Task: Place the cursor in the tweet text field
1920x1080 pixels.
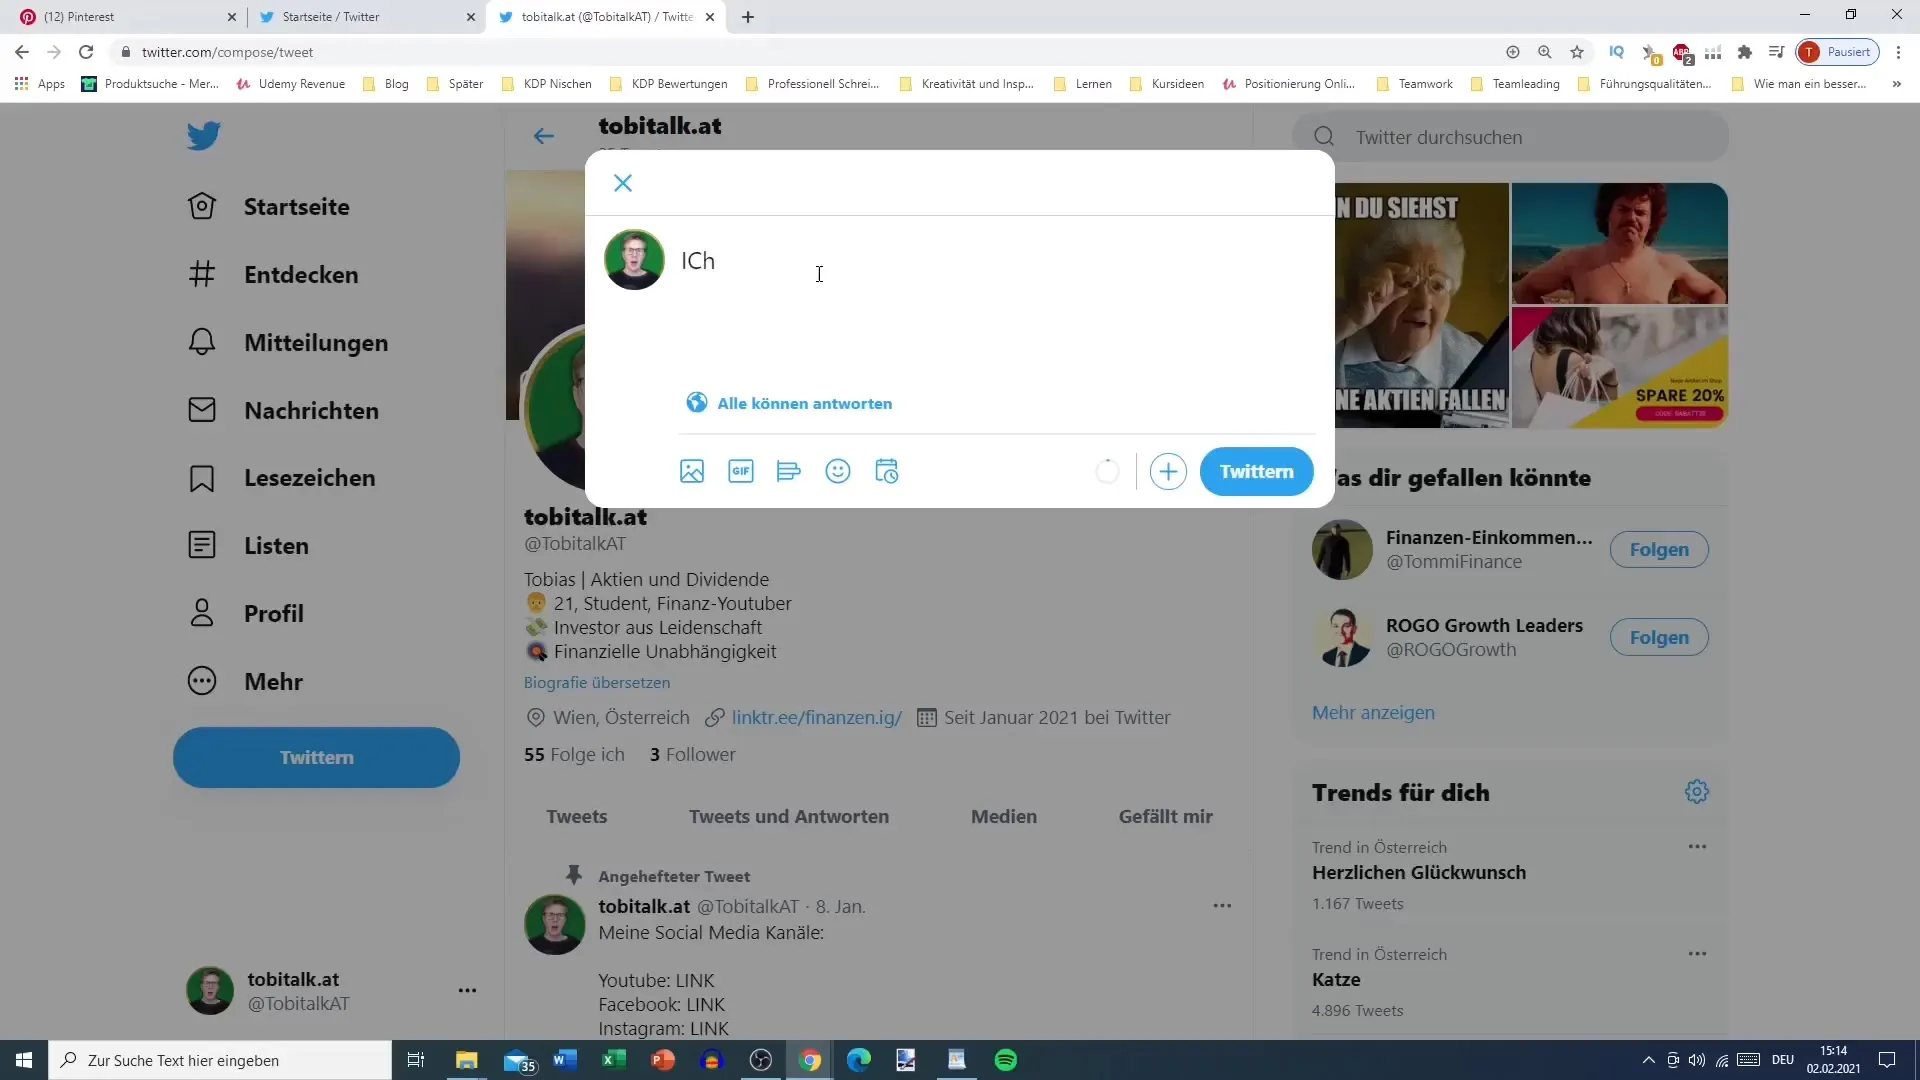Action: (995, 261)
